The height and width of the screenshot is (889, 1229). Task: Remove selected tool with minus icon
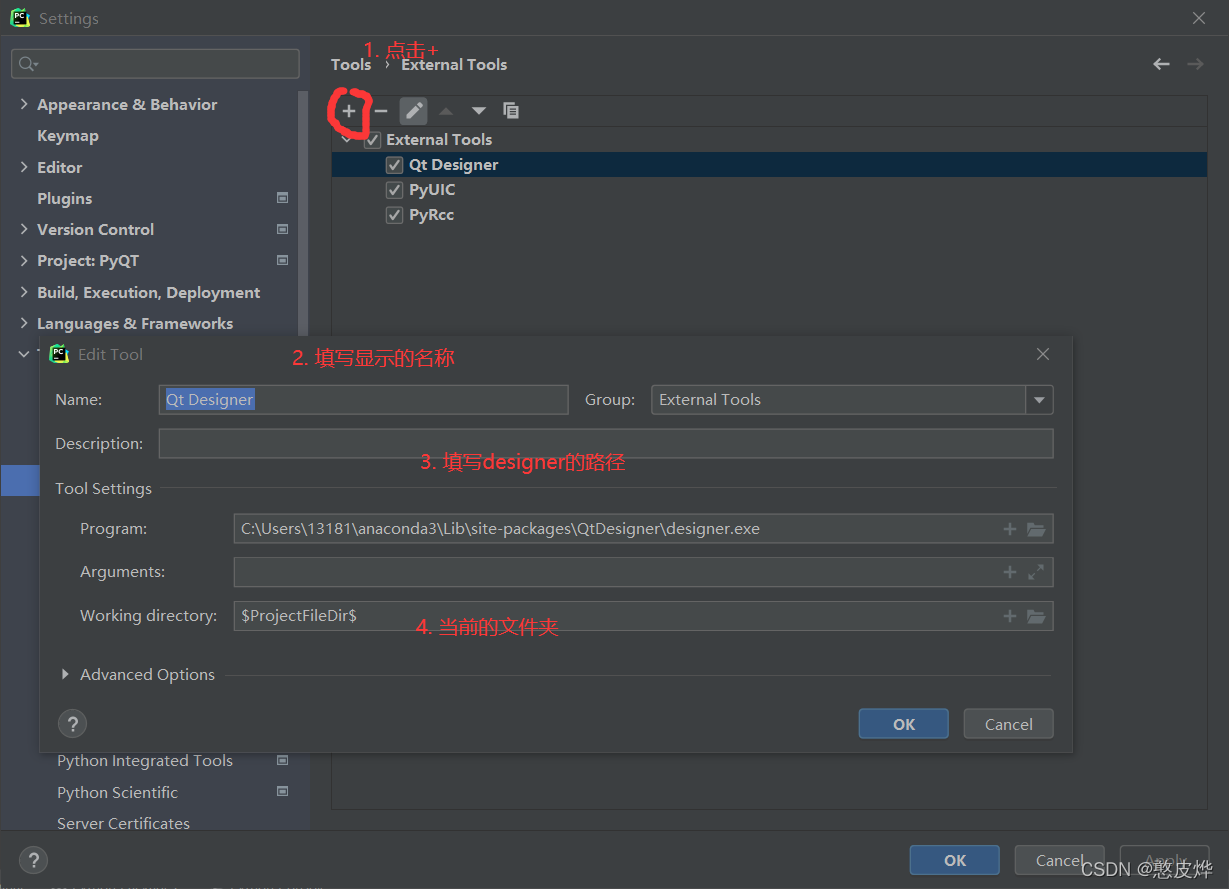380,111
